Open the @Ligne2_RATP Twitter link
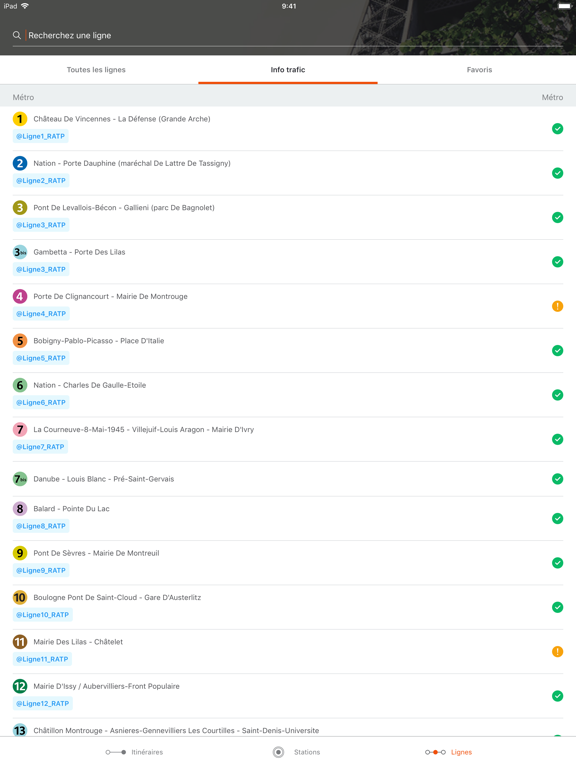This screenshot has height=768, width=576. click(41, 181)
